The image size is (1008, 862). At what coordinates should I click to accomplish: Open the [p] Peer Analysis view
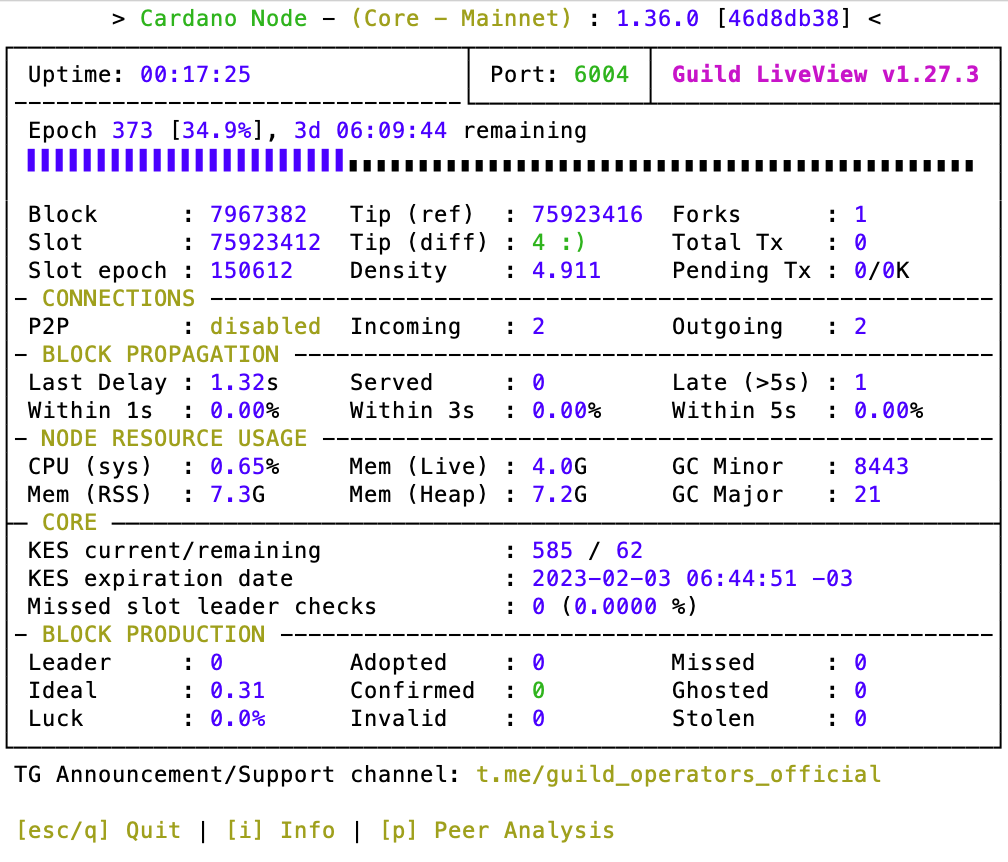[497, 830]
